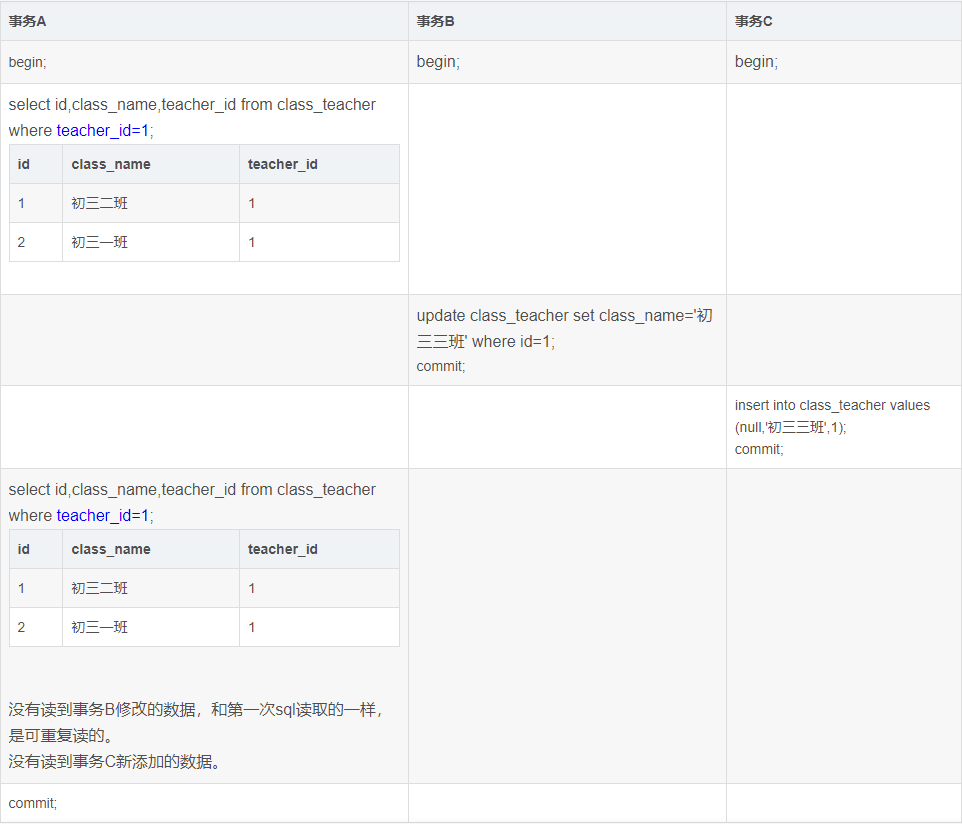Image resolution: width=962 pixels, height=824 pixels.
Task: Click 'update class_teacher set class_name' line
Action: [564, 315]
